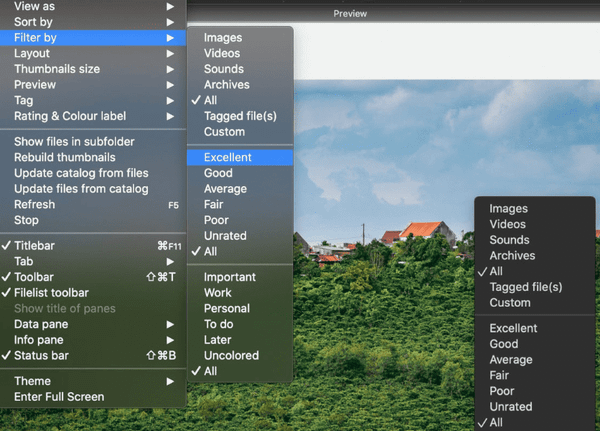The height and width of the screenshot is (431, 600).
Task: Select Update catalog from files
Action: [x=93, y=173]
